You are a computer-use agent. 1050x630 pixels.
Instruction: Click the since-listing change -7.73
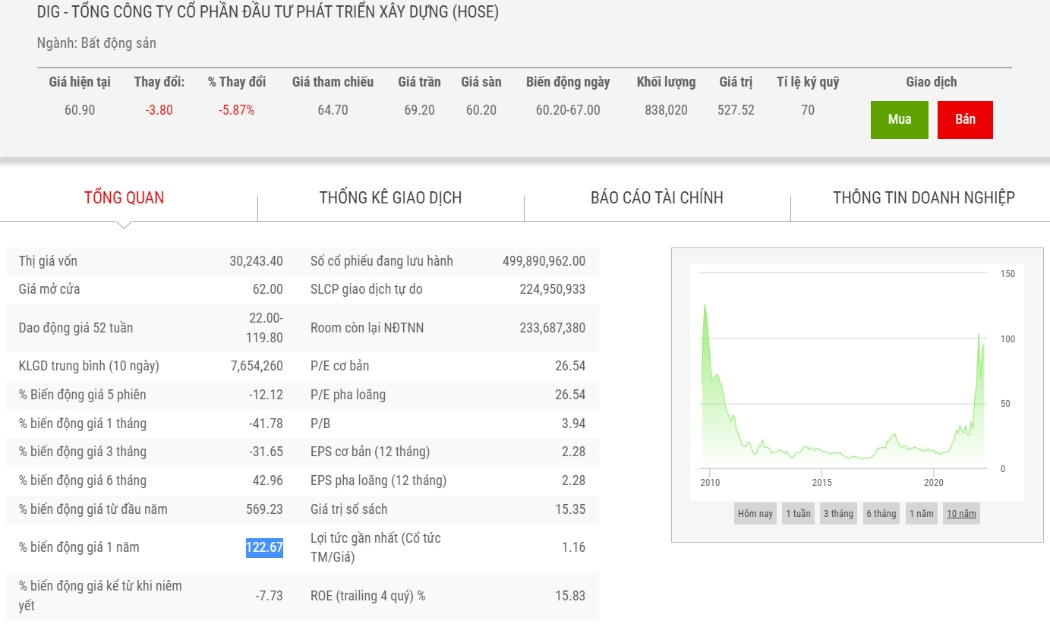pyautogui.click(x=270, y=596)
